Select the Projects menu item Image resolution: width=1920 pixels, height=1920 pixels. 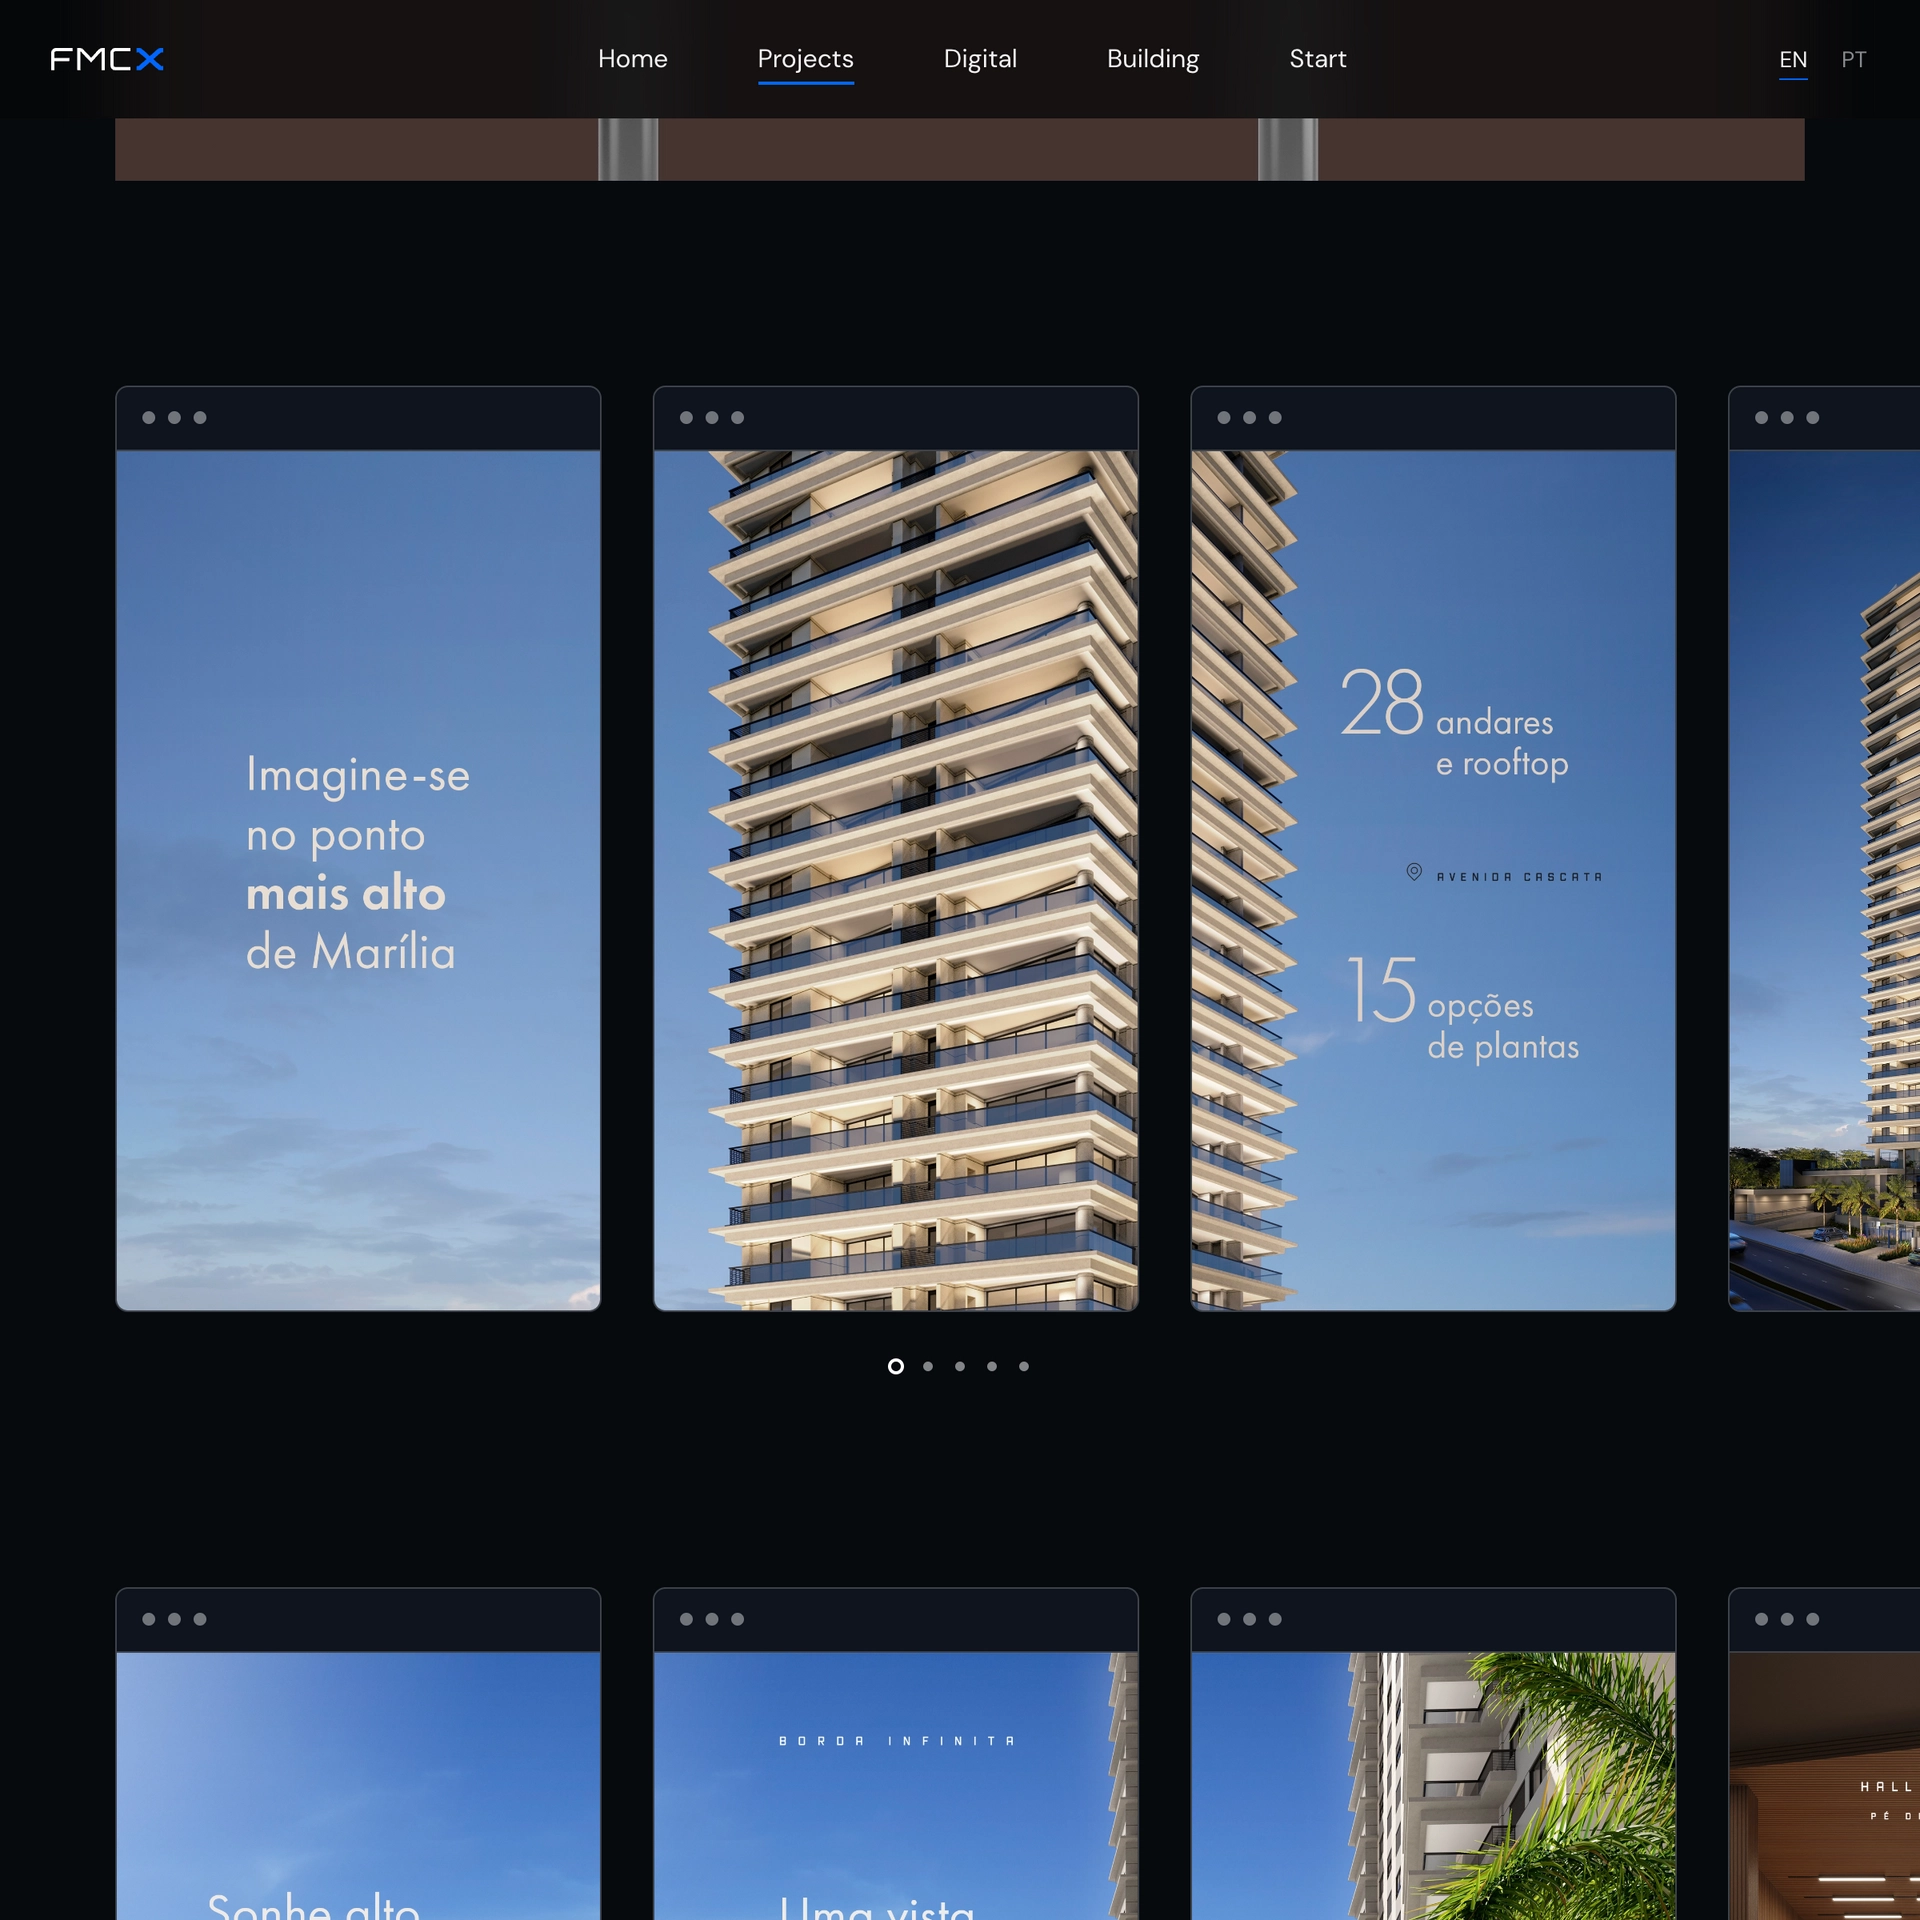point(805,59)
